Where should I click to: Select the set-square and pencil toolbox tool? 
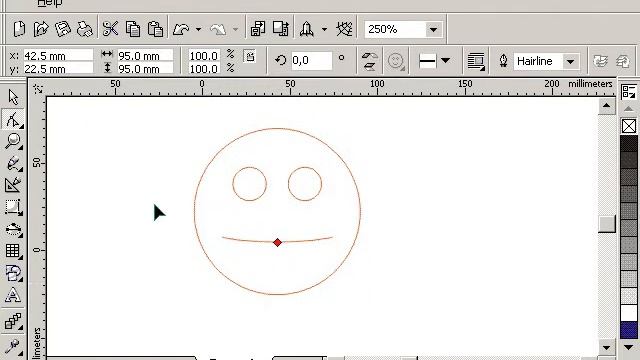pyautogui.click(x=13, y=185)
